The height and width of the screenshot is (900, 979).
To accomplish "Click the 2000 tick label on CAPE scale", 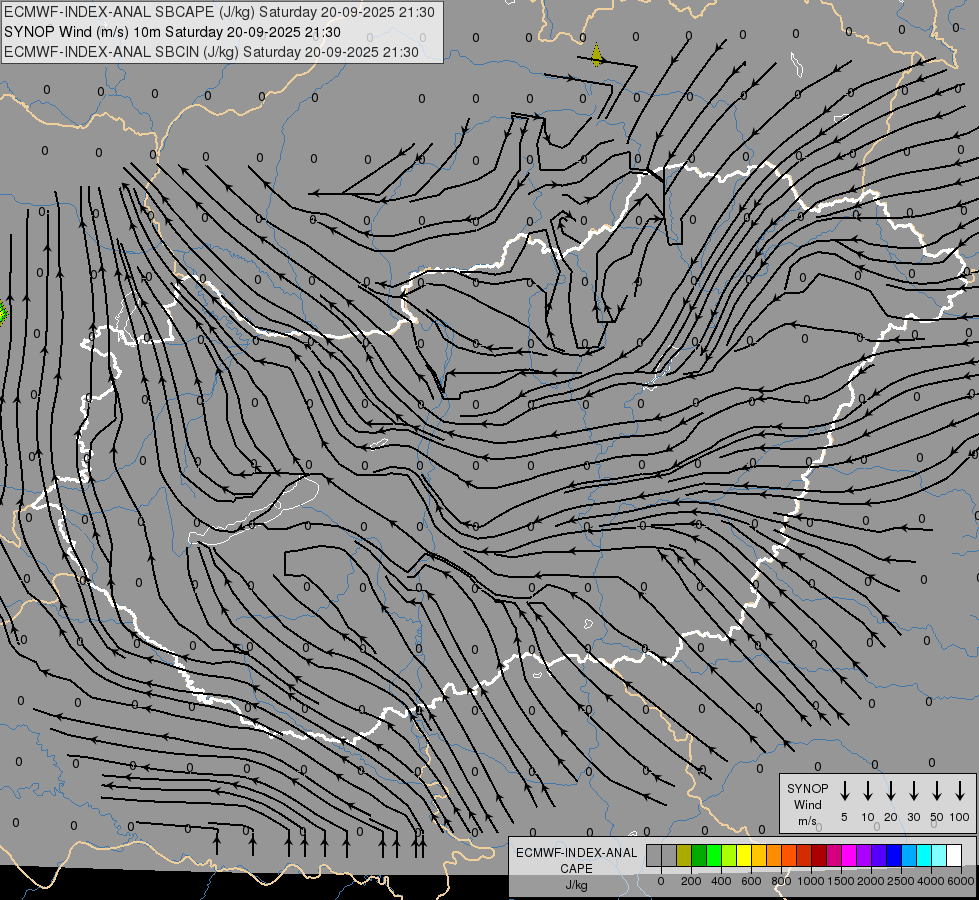I will pyautogui.click(x=871, y=881).
